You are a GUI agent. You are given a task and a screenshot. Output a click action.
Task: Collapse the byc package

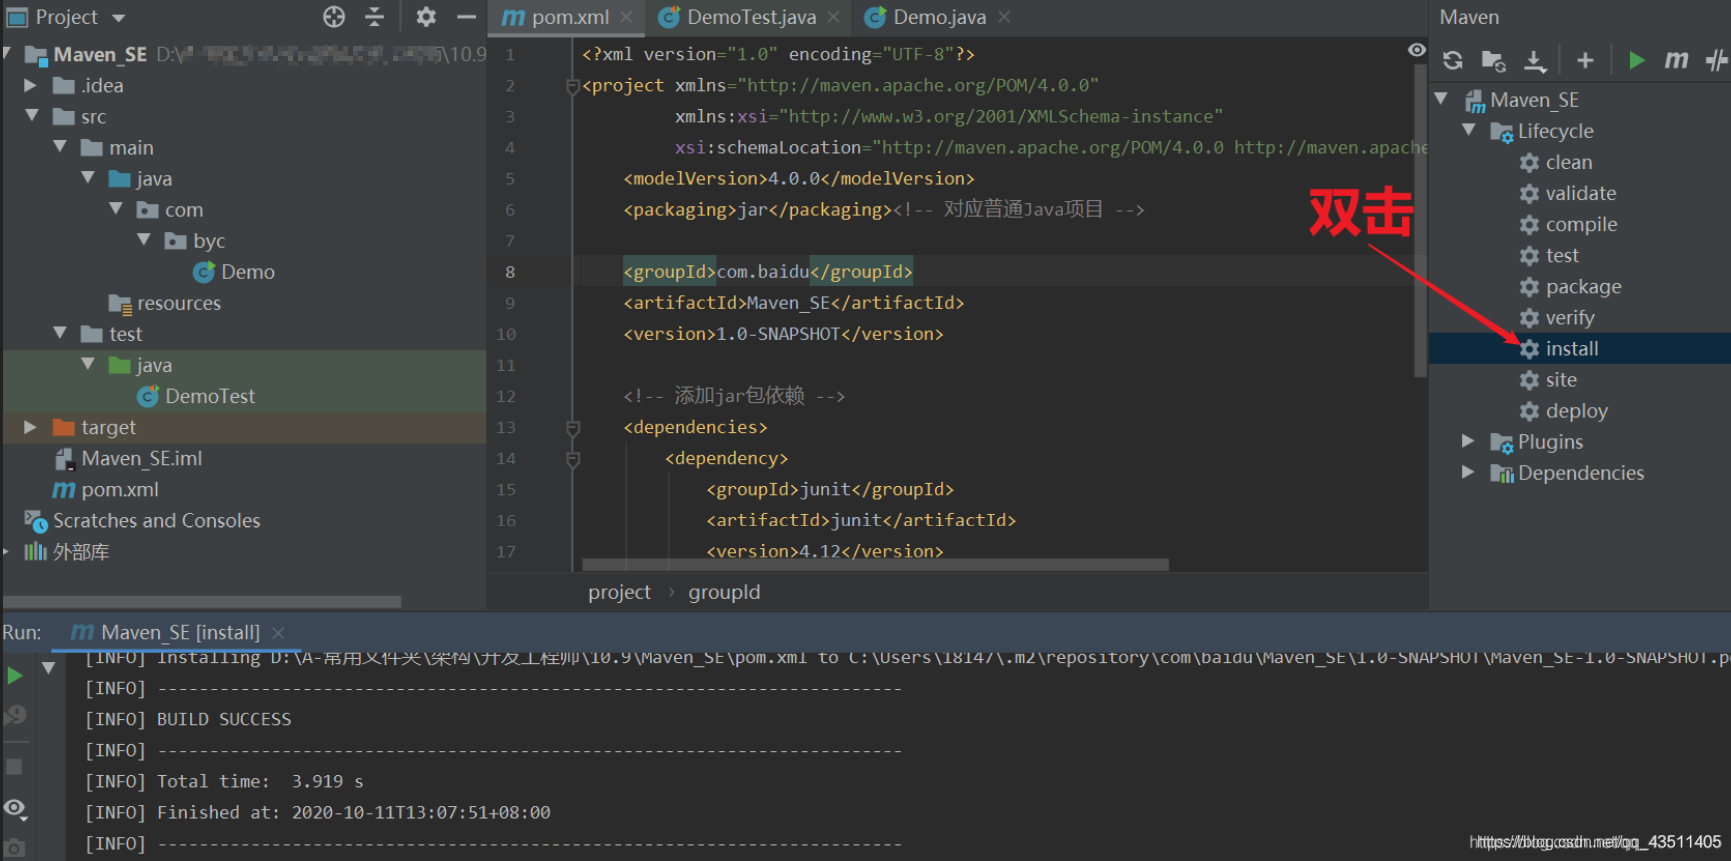pyautogui.click(x=143, y=240)
